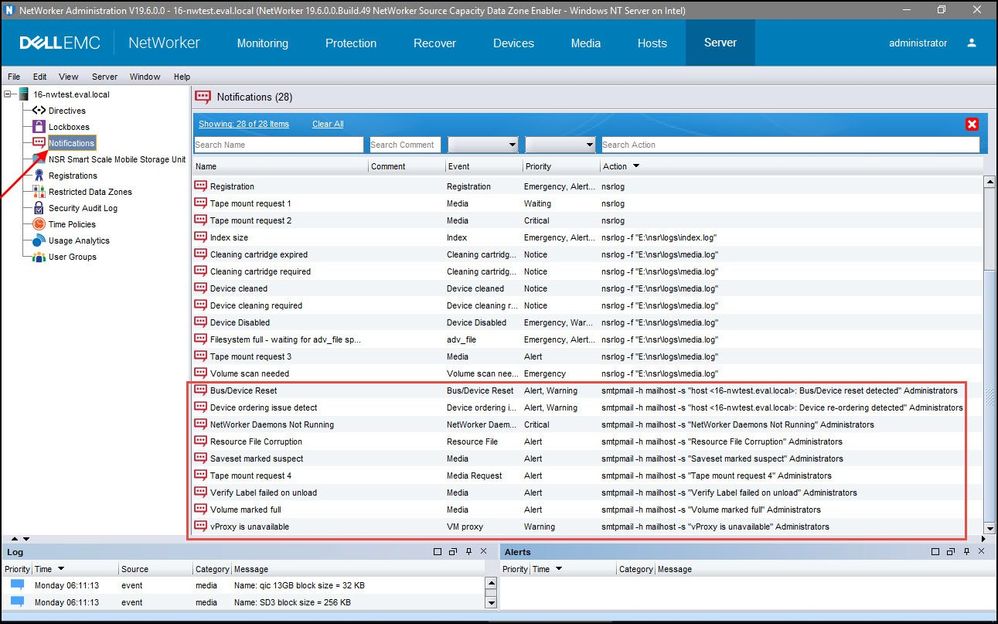998x624 pixels.
Task: Click the NSR Smart Scale Mobile Storage Unit icon
Action: point(39,159)
